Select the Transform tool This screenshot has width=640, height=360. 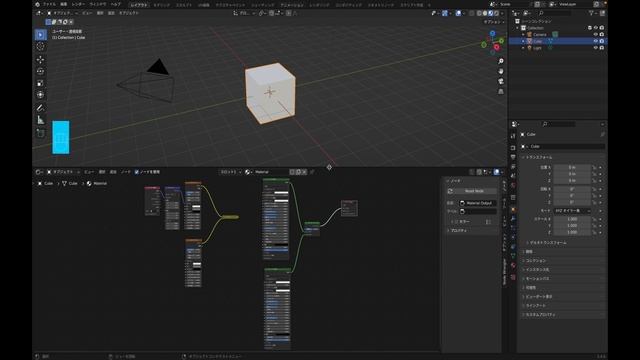pos(40,95)
